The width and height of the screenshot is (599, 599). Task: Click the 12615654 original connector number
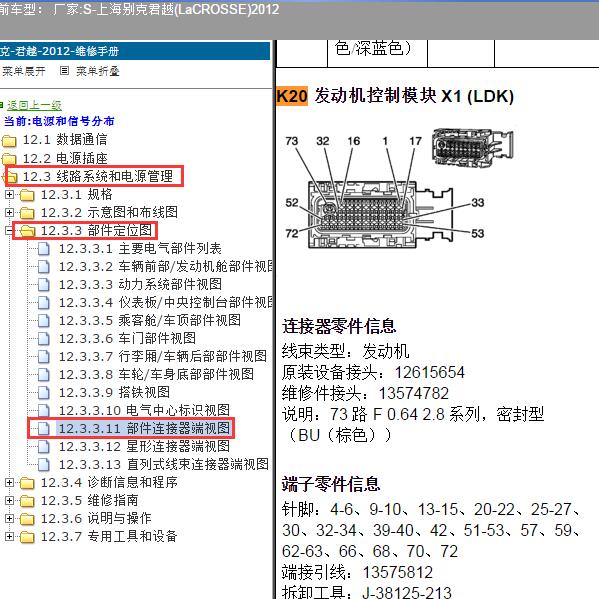tap(430, 372)
